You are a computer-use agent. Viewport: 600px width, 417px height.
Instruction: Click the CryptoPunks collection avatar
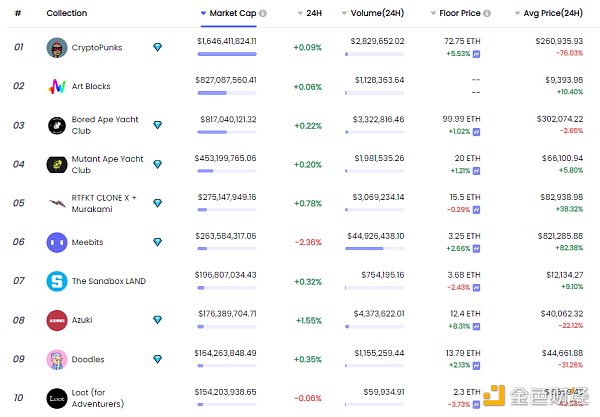pos(57,48)
